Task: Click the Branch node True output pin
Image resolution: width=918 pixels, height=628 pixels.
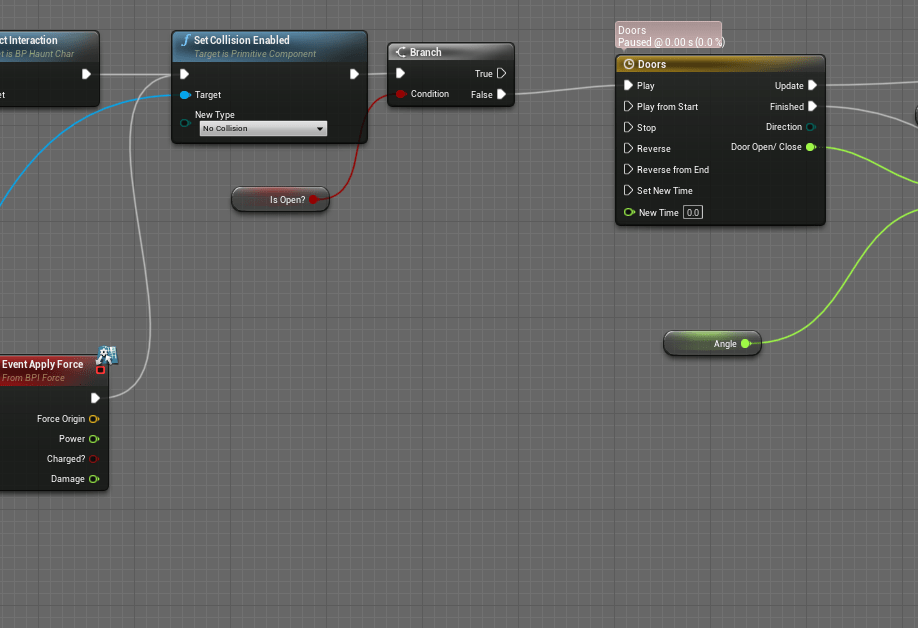Action: (x=501, y=74)
